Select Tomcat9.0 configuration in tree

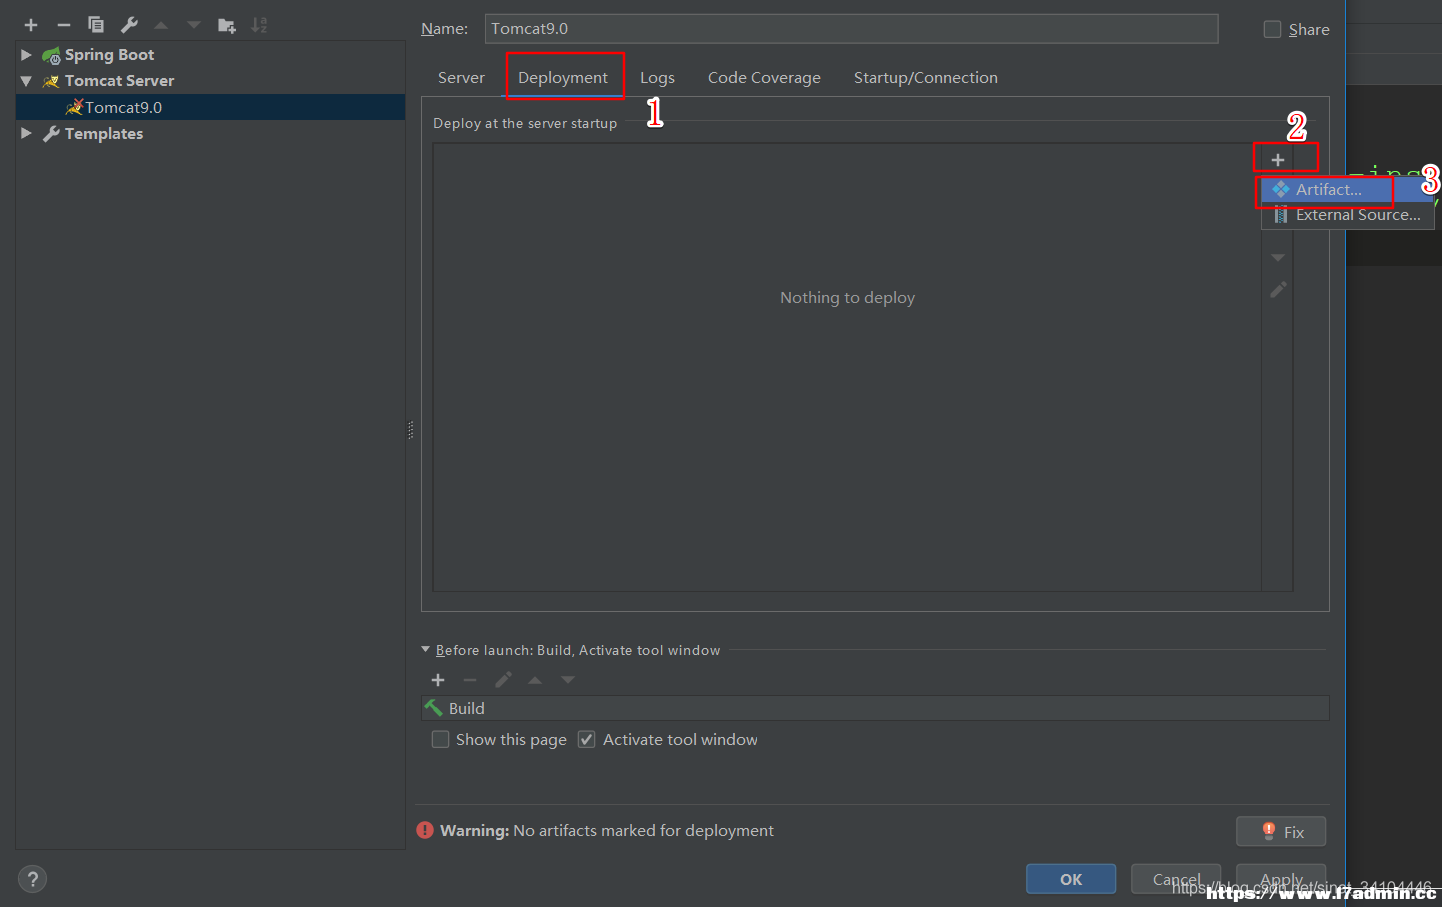click(x=210, y=107)
